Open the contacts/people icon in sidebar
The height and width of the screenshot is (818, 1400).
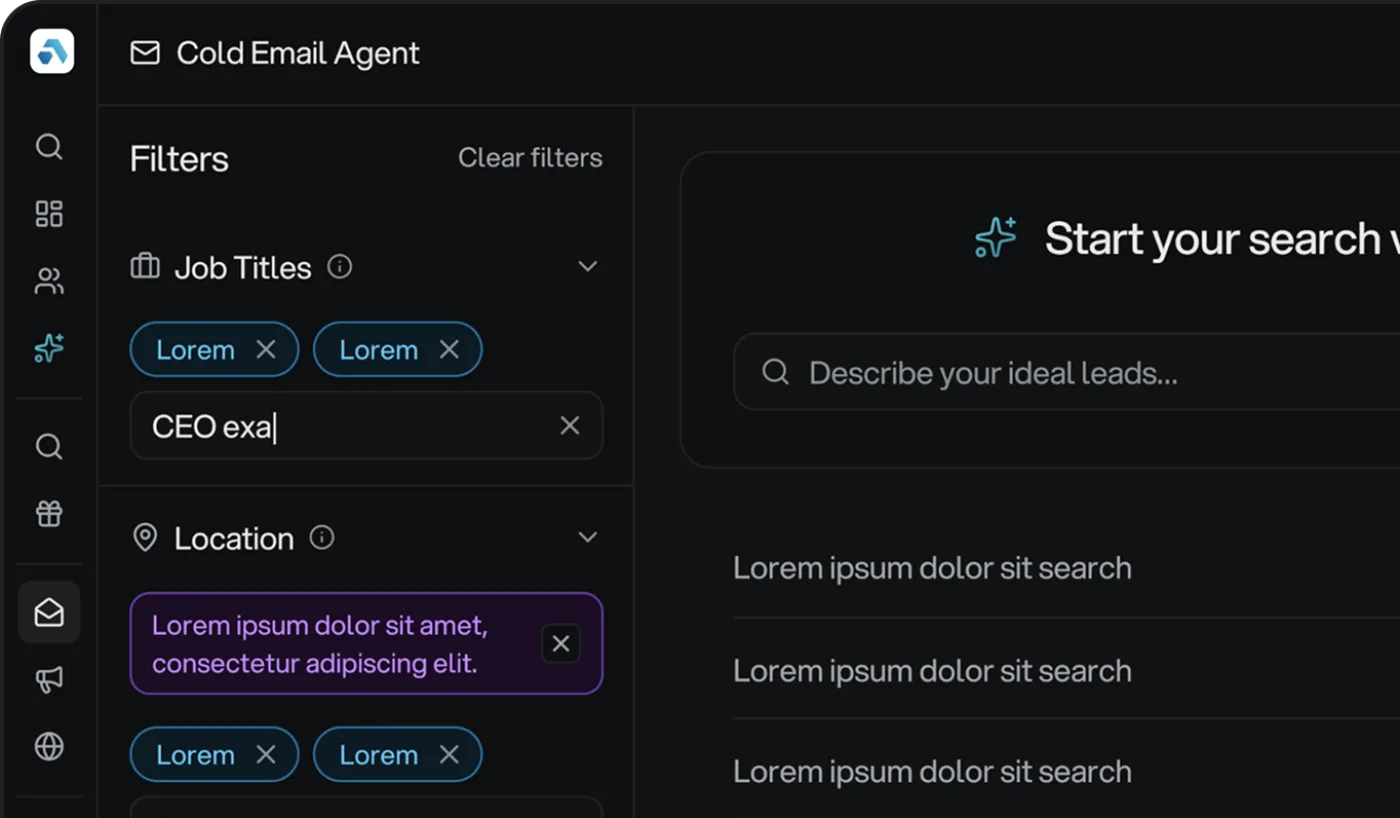[x=48, y=281]
